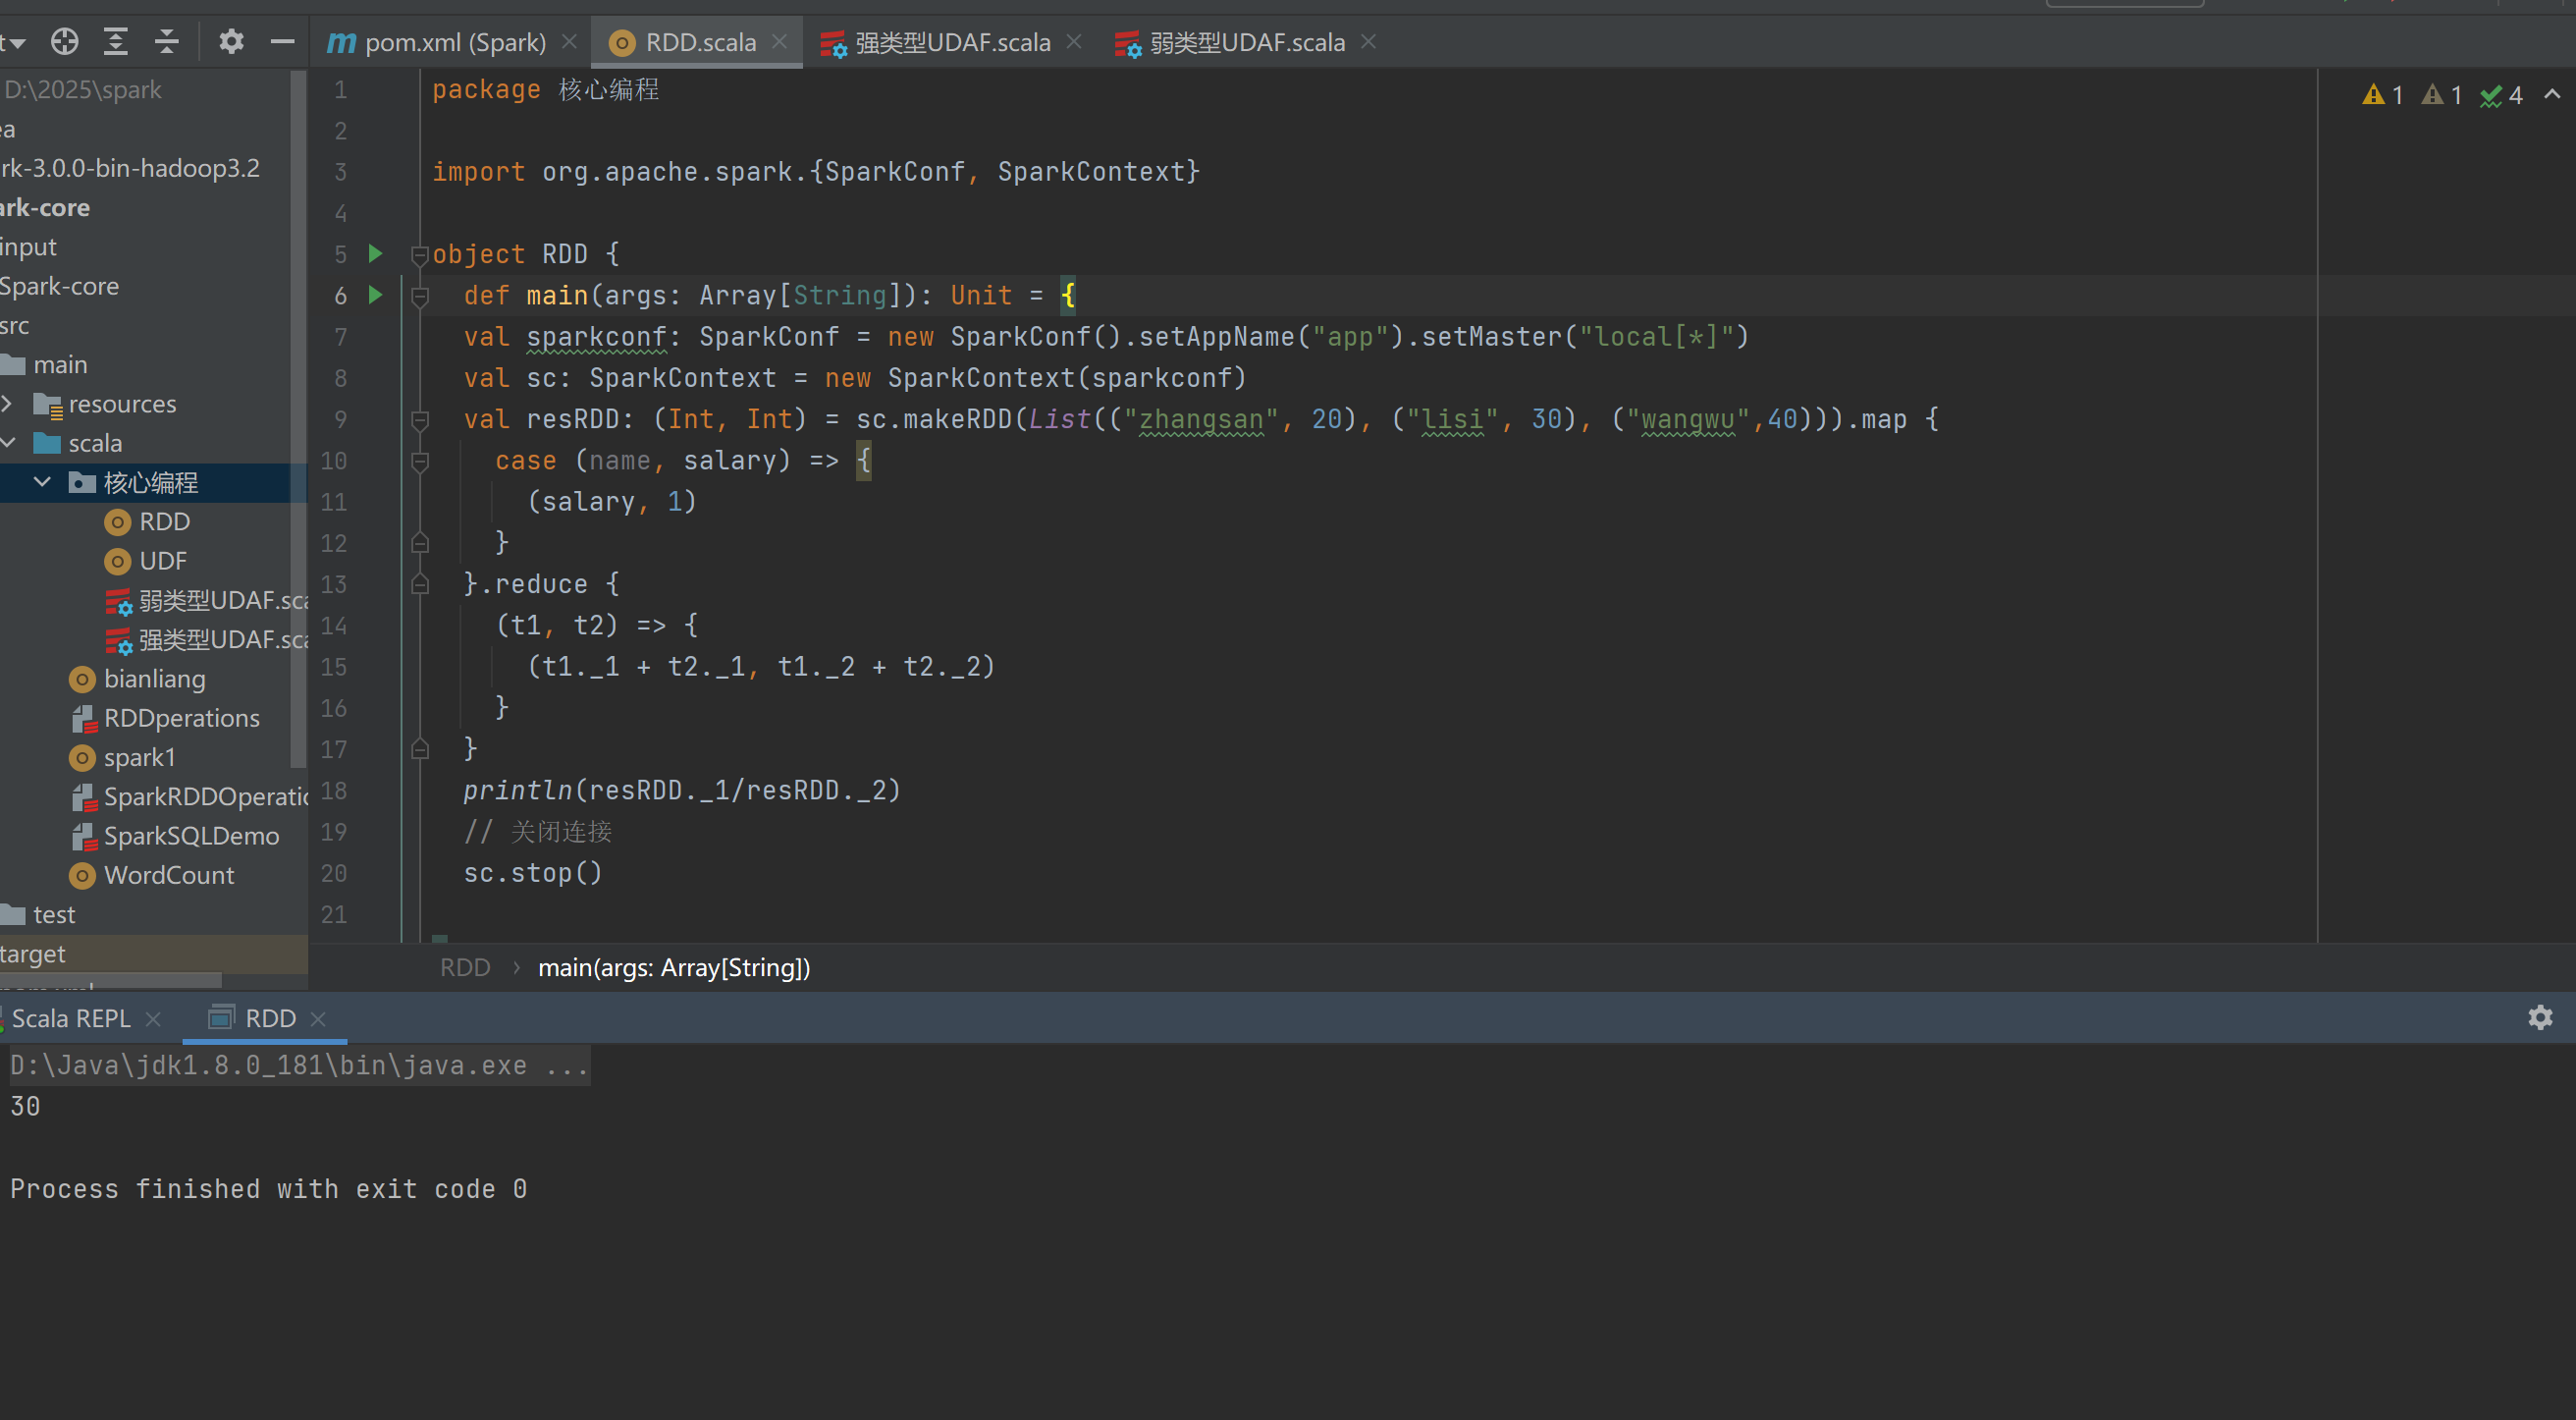
Task: Open run console settings gear icon
Action: (x=2540, y=1018)
